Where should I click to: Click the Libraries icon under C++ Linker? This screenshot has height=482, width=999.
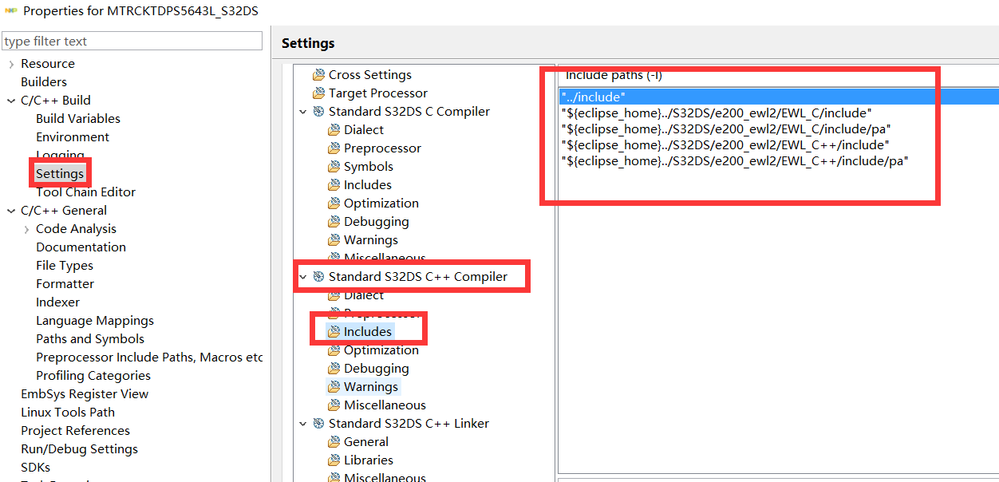335,460
